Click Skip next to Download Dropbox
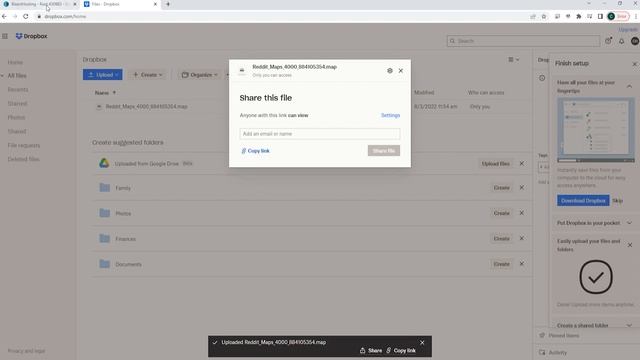 pos(618,201)
